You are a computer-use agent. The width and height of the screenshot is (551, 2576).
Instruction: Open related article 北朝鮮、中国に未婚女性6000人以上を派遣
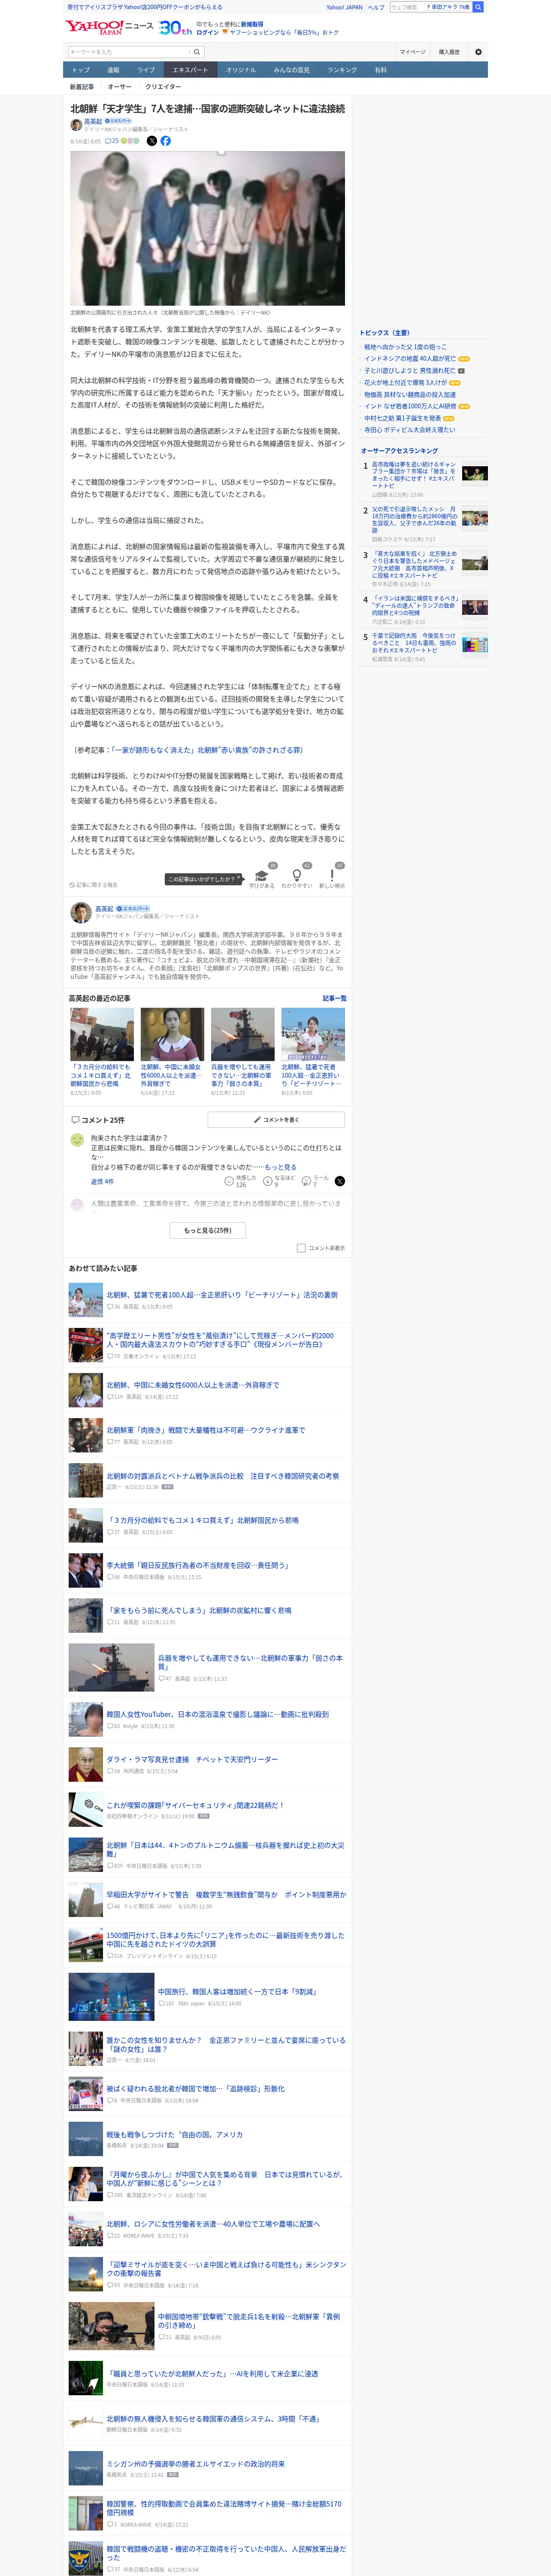pyautogui.click(x=193, y=1385)
